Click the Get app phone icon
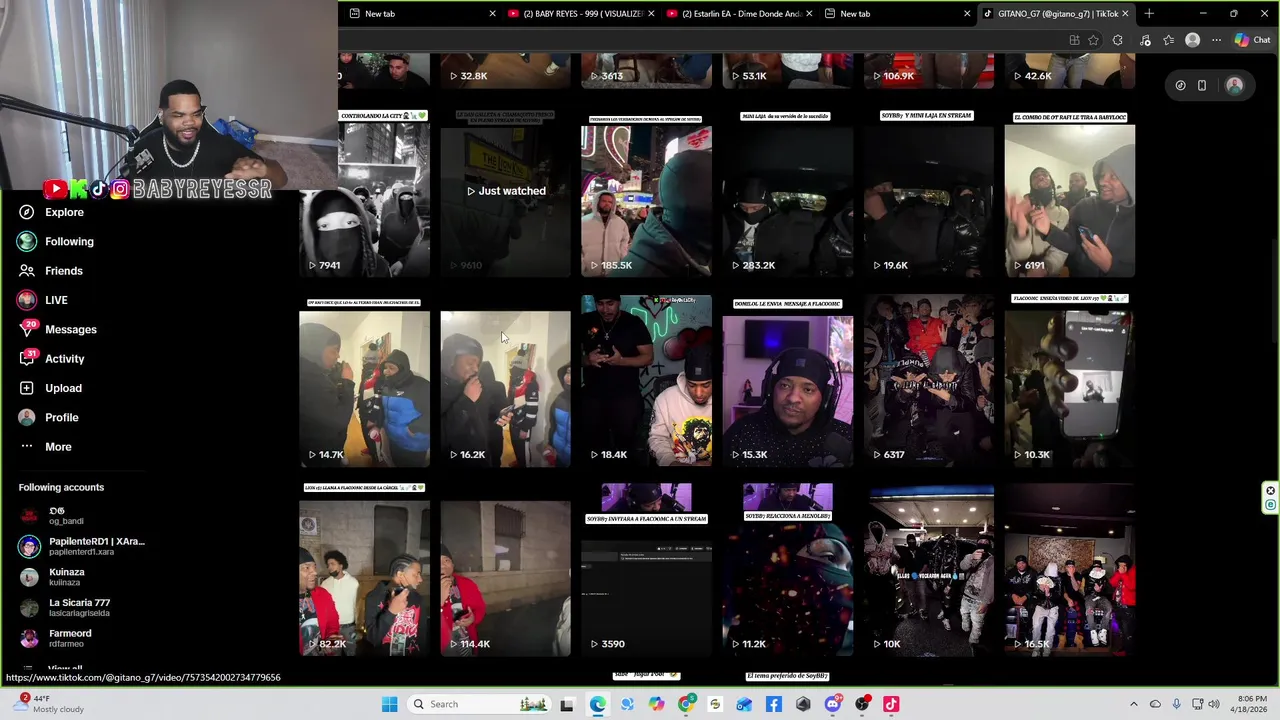The width and height of the screenshot is (1280, 720). point(1202,86)
